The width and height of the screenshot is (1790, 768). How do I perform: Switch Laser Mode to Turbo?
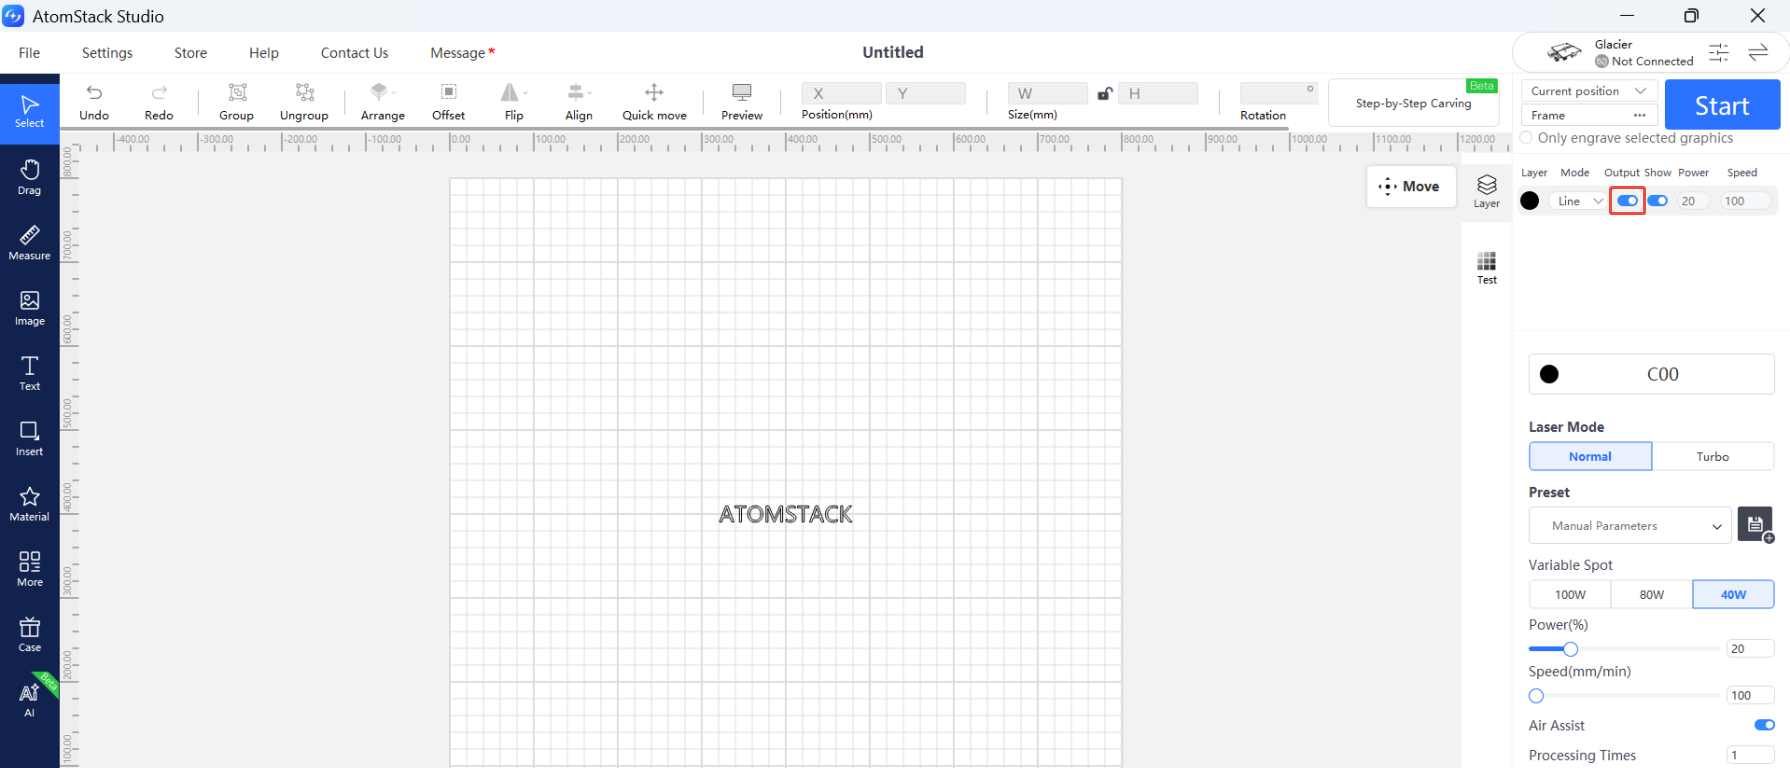(x=1713, y=456)
